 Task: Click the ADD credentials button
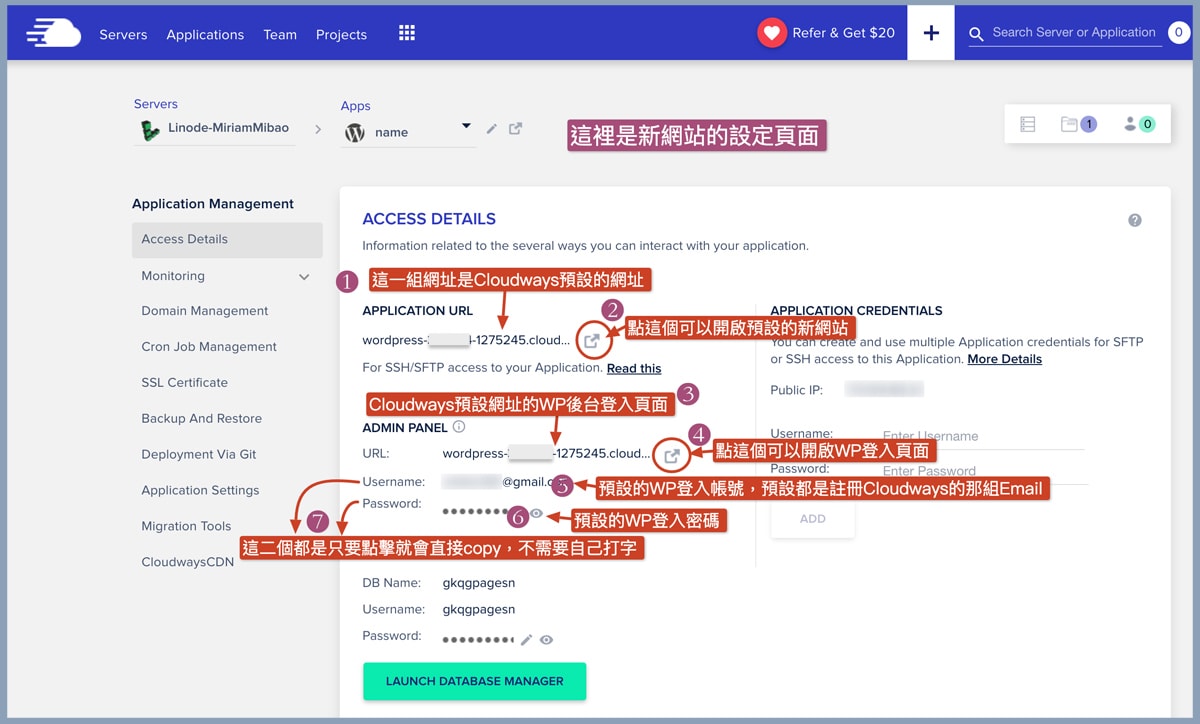coord(812,519)
